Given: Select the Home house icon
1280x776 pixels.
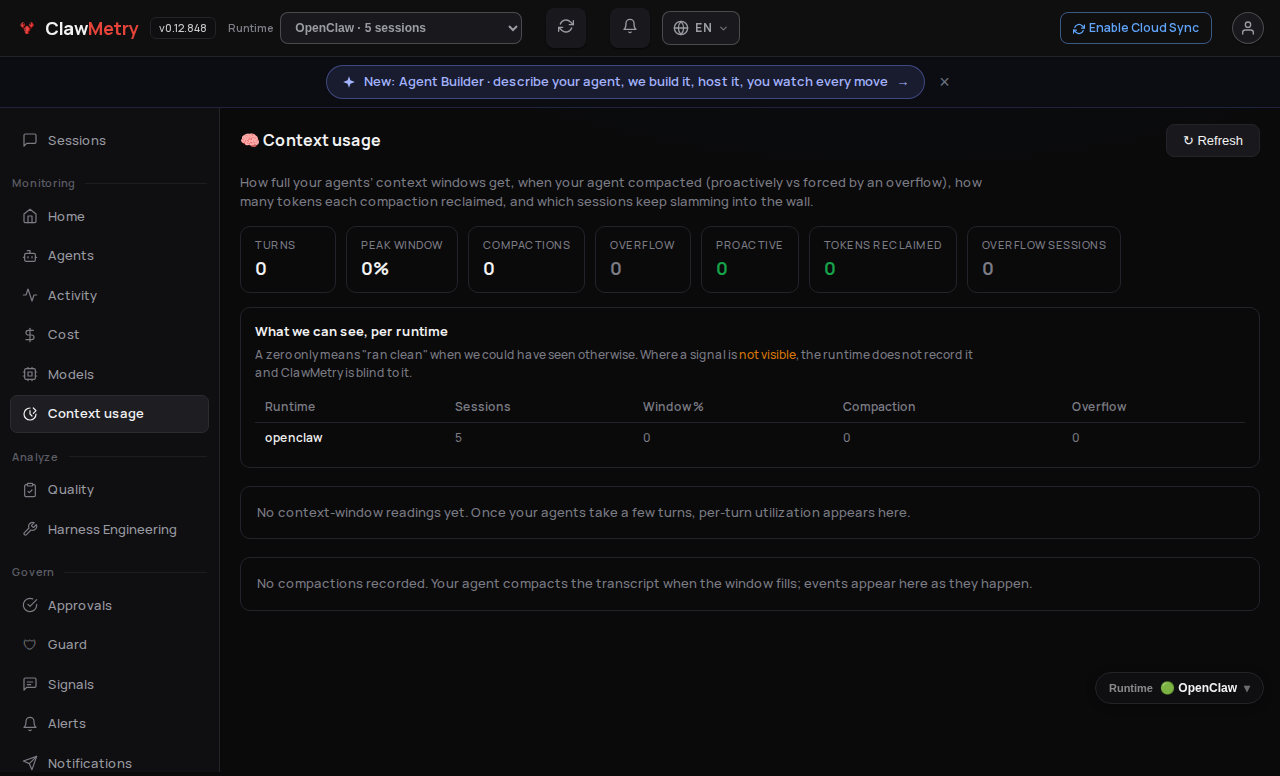Looking at the screenshot, I should pos(30,216).
